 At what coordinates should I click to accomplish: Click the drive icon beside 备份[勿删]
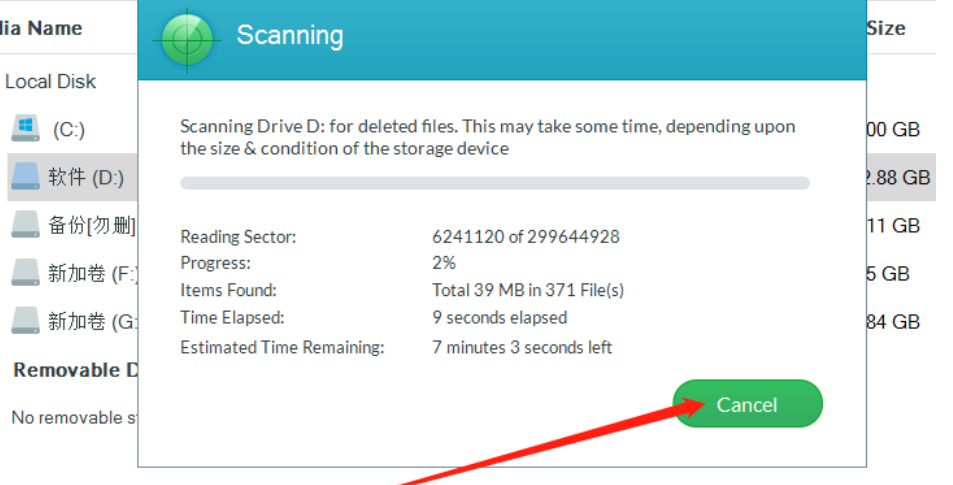click(x=25, y=226)
